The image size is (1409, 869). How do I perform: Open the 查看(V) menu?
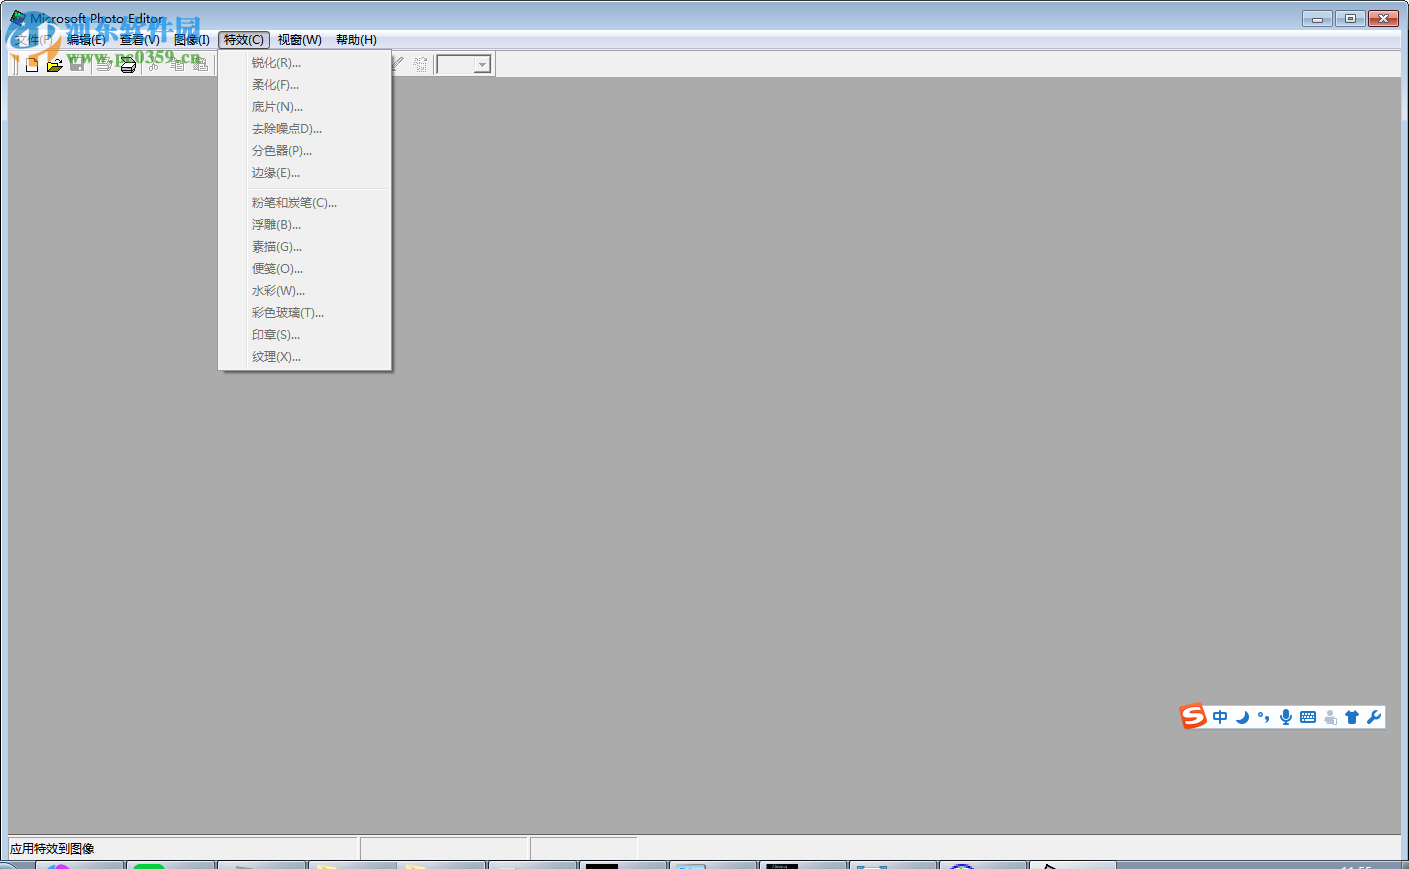pos(140,40)
